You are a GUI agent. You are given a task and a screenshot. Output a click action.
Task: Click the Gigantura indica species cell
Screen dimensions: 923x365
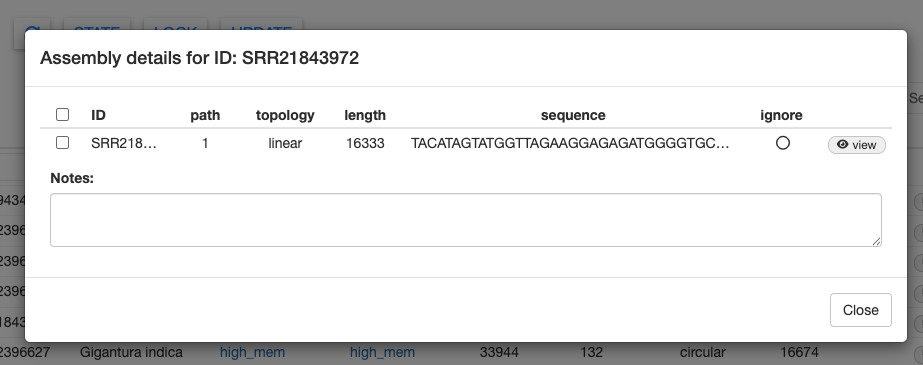tap(131, 353)
